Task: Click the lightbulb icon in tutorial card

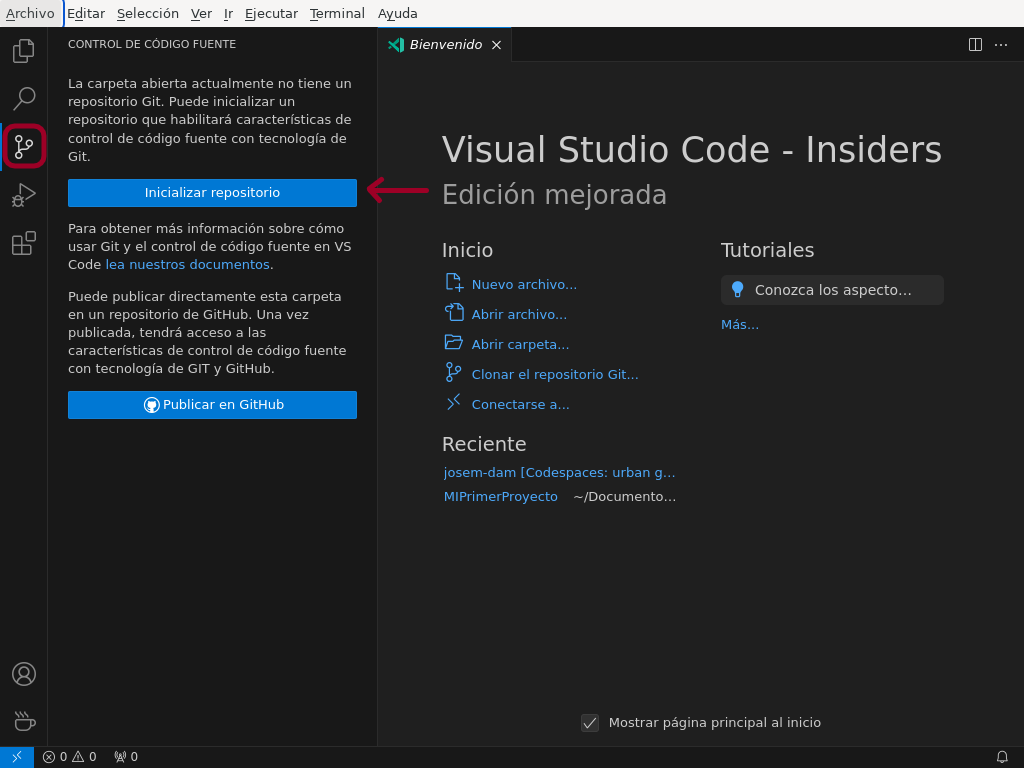Action: tap(737, 289)
